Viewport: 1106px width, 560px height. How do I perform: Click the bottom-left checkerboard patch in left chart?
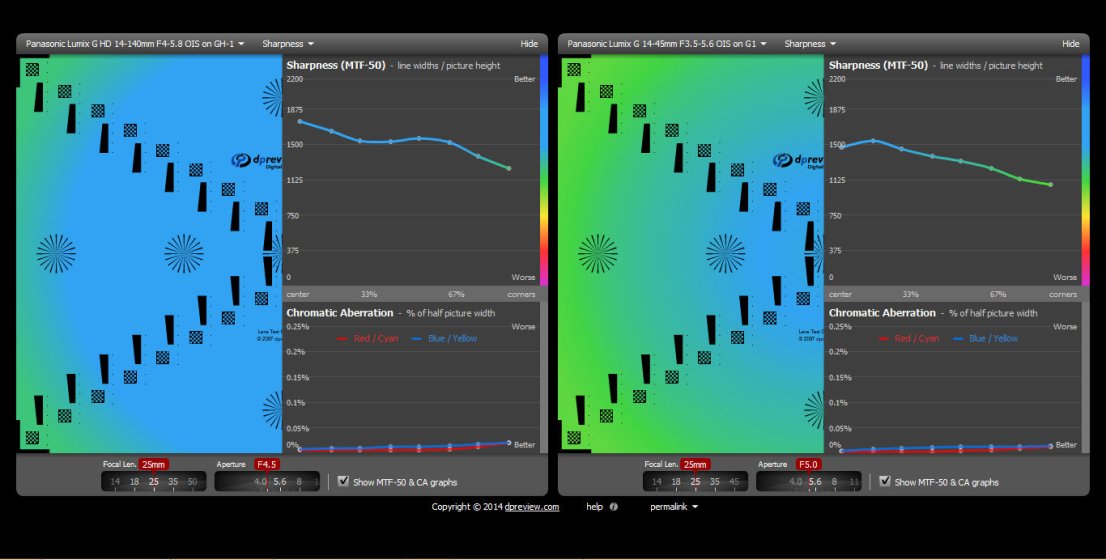32,438
